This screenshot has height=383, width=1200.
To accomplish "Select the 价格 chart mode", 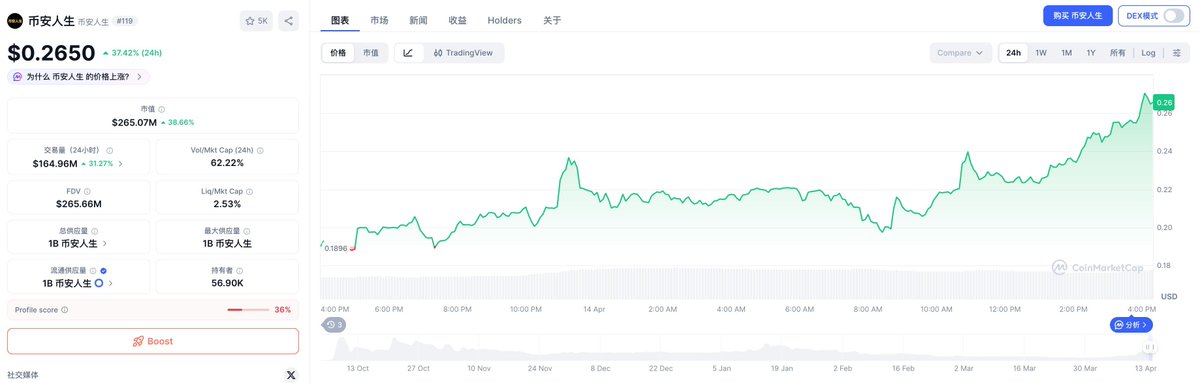I will [x=338, y=53].
